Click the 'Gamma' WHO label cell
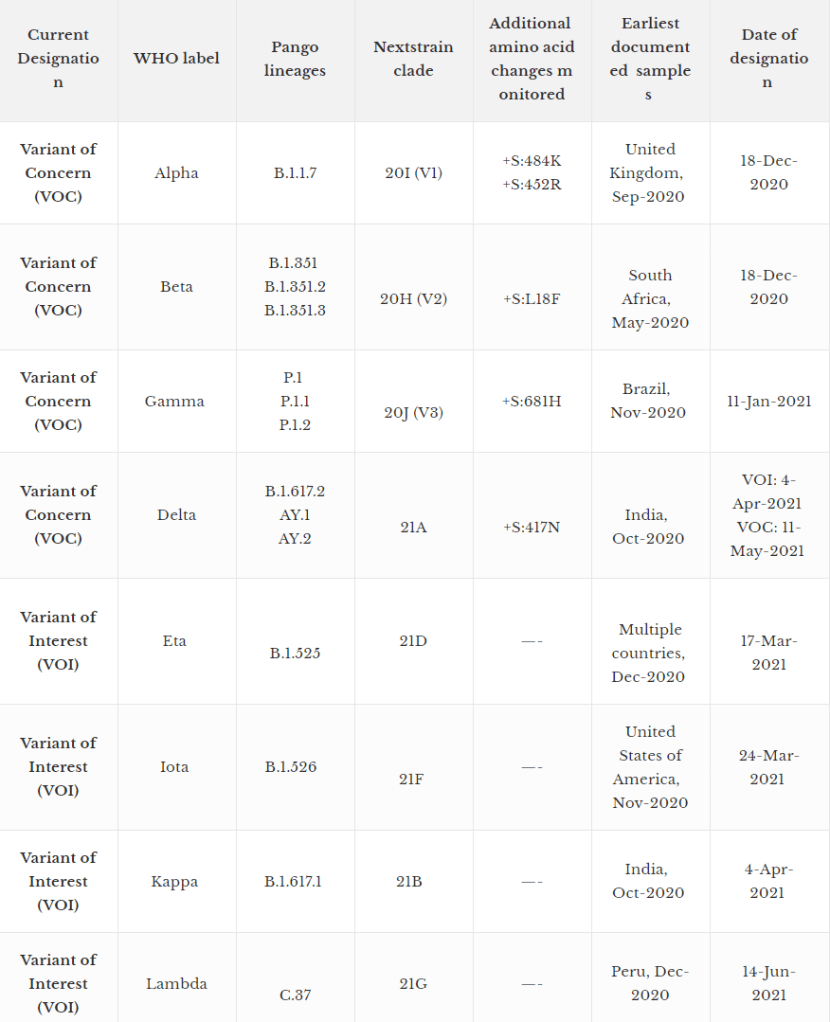This screenshot has height=1022, width=830. click(176, 401)
